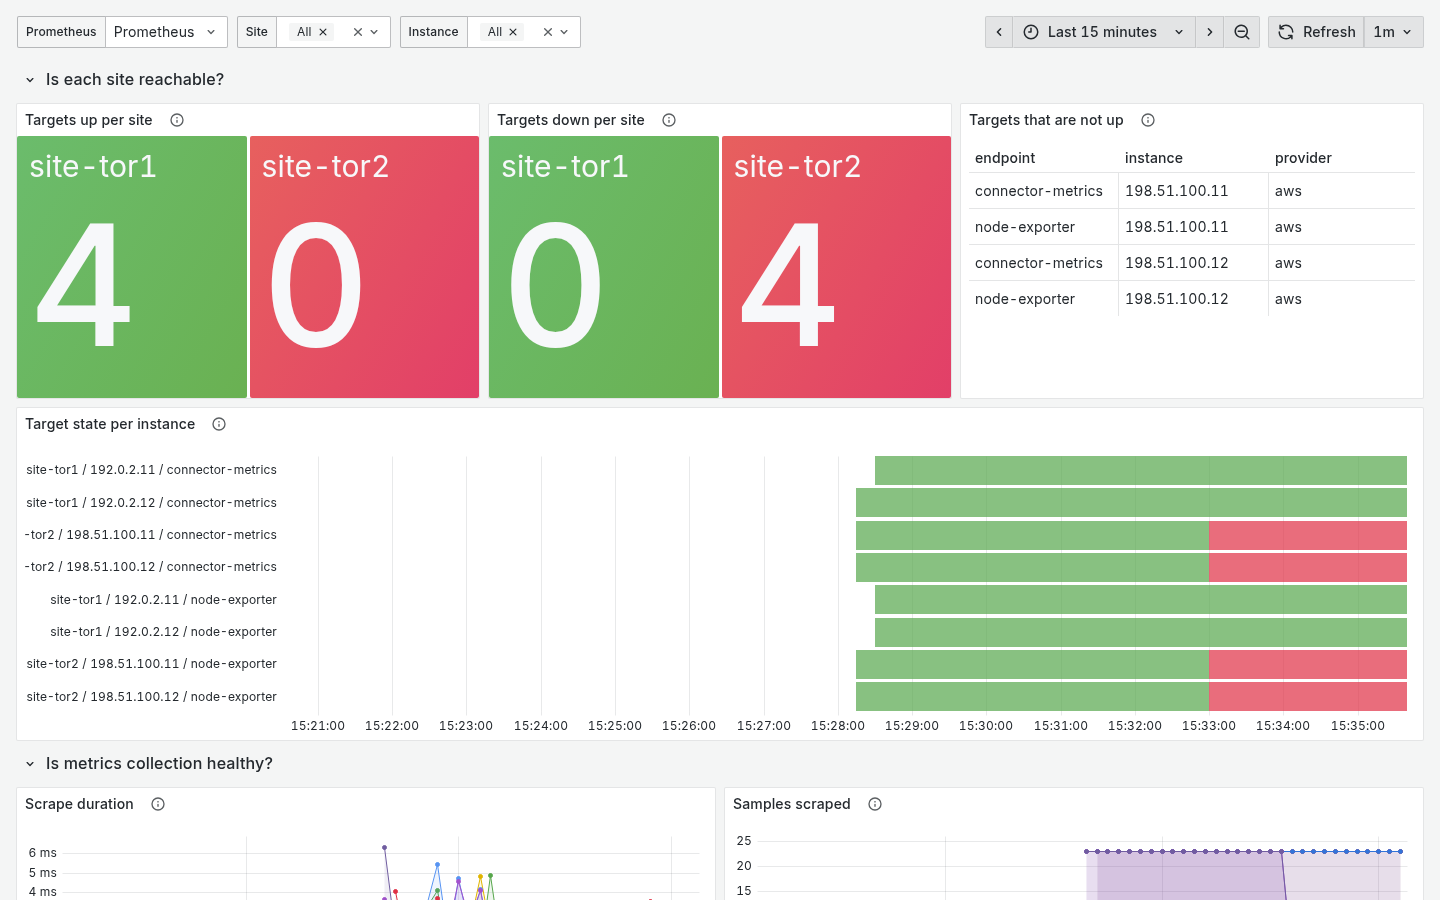1440x900 pixels.
Task: Click site-tor1 192.0.2.12 node-exporter green bar
Action: (x=1141, y=632)
